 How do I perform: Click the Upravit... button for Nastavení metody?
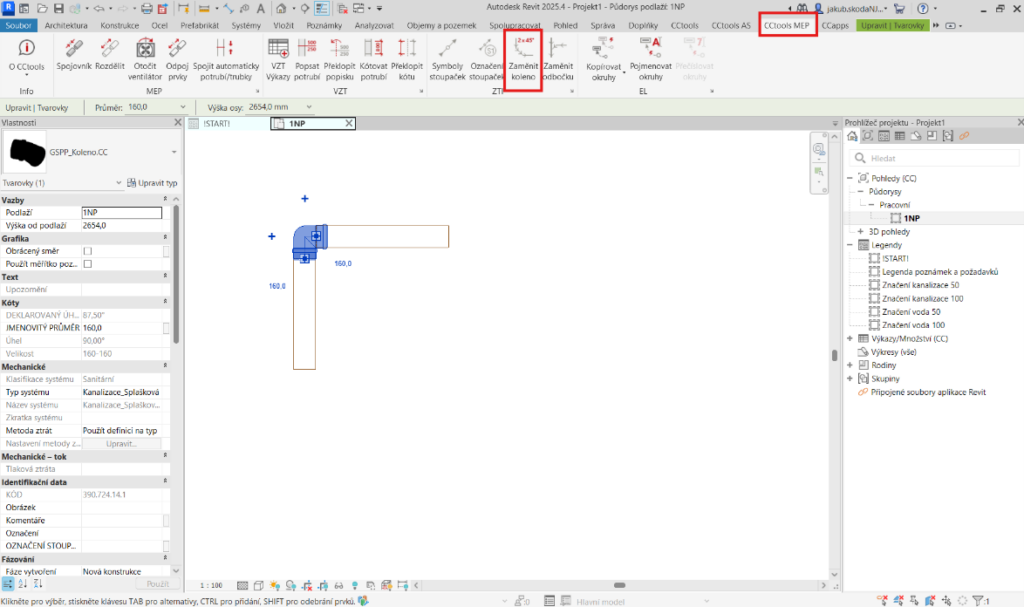pos(121,444)
